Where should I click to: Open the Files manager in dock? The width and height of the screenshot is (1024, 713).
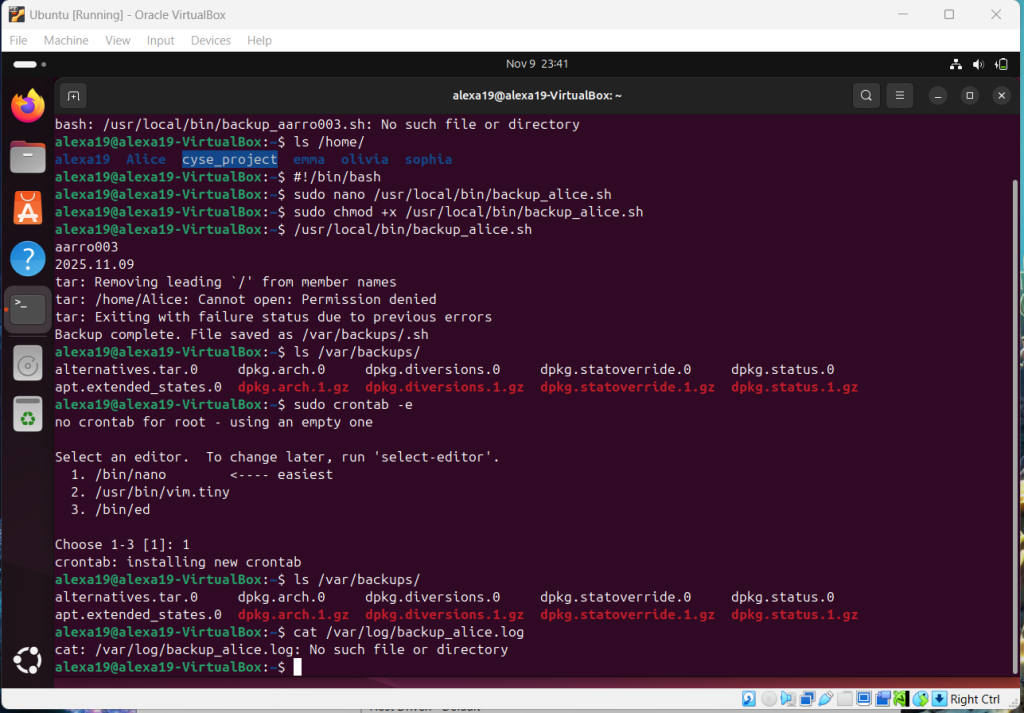click(x=28, y=157)
